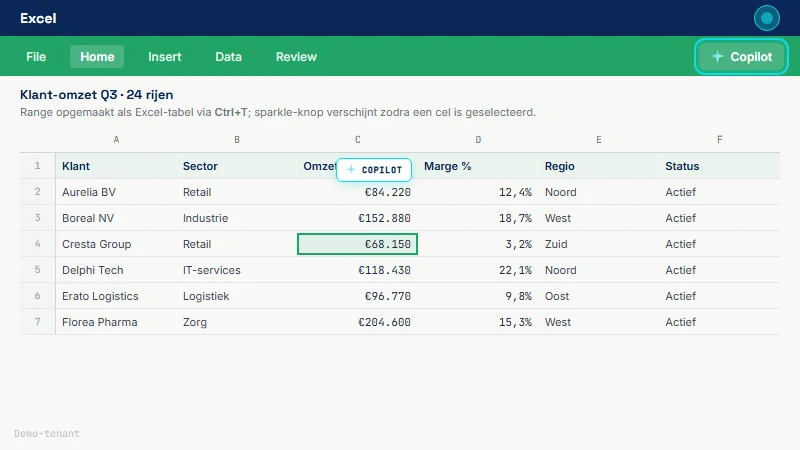Screen dimensions: 800x450
Task: Select row 5 header
Action: pyautogui.click(x=37, y=270)
